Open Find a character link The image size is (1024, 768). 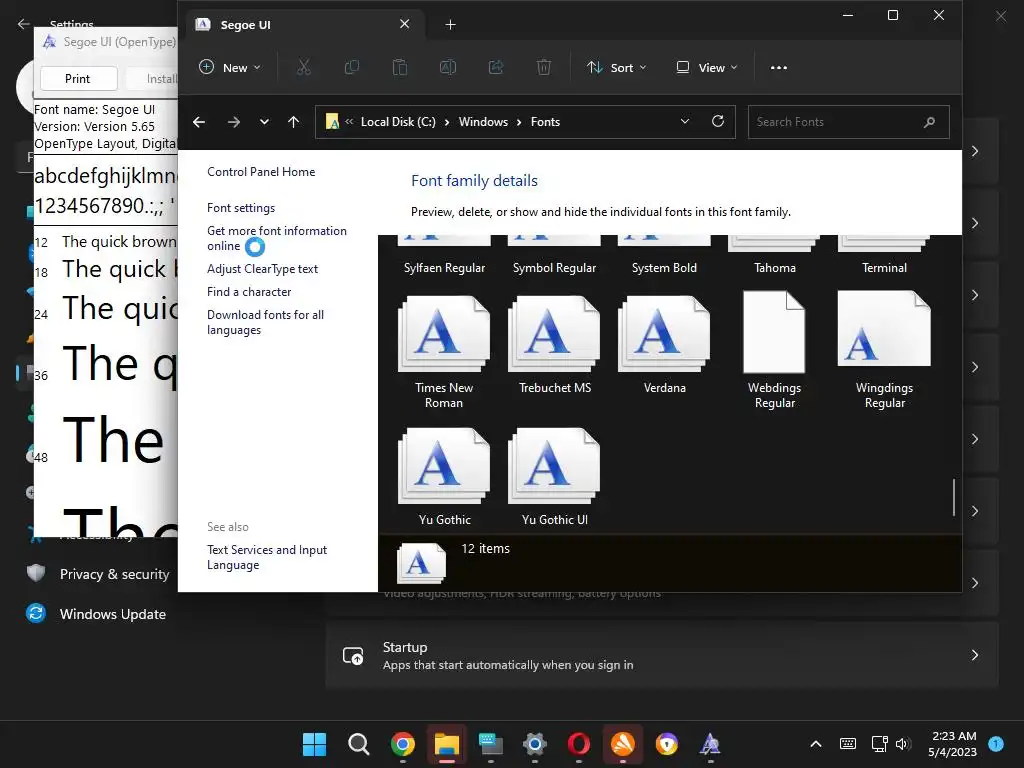(x=249, y=292)
